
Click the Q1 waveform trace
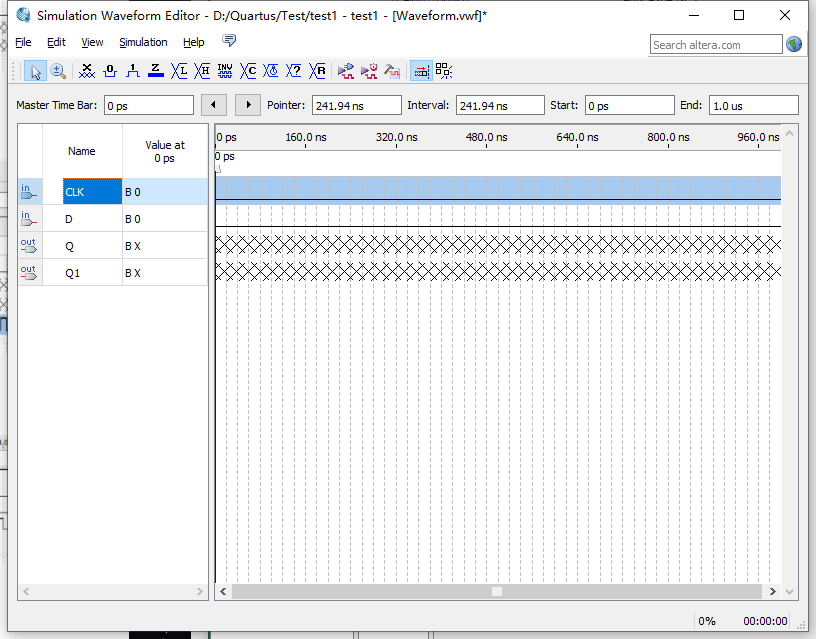[x=498, y=271]
